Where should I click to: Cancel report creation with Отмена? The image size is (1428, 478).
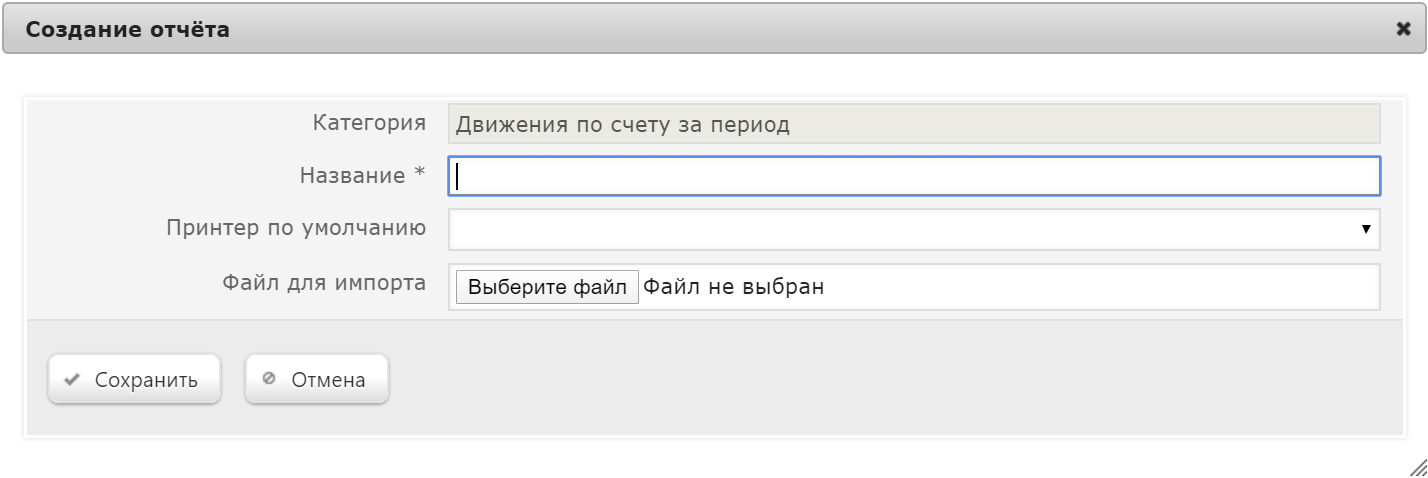[317, 380]
